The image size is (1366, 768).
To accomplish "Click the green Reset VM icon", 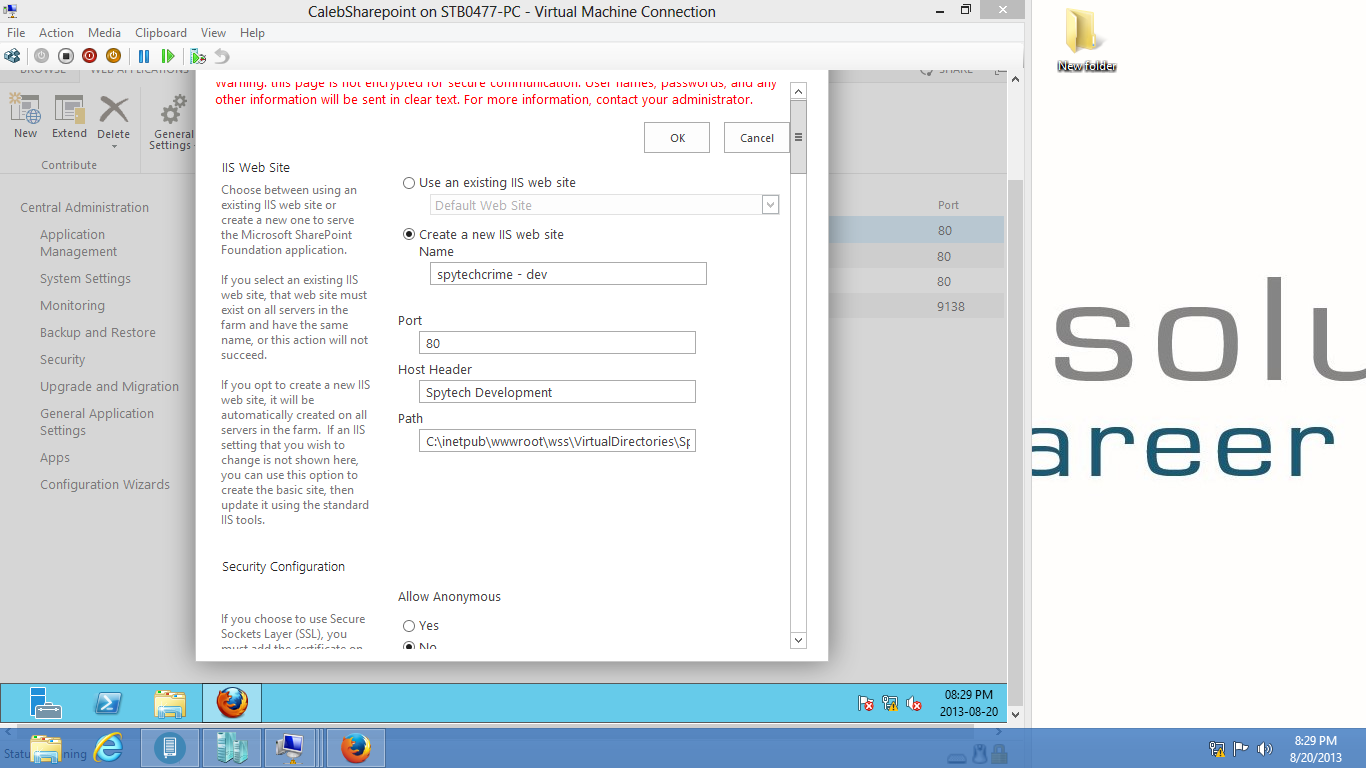I will tap(168, 56).
